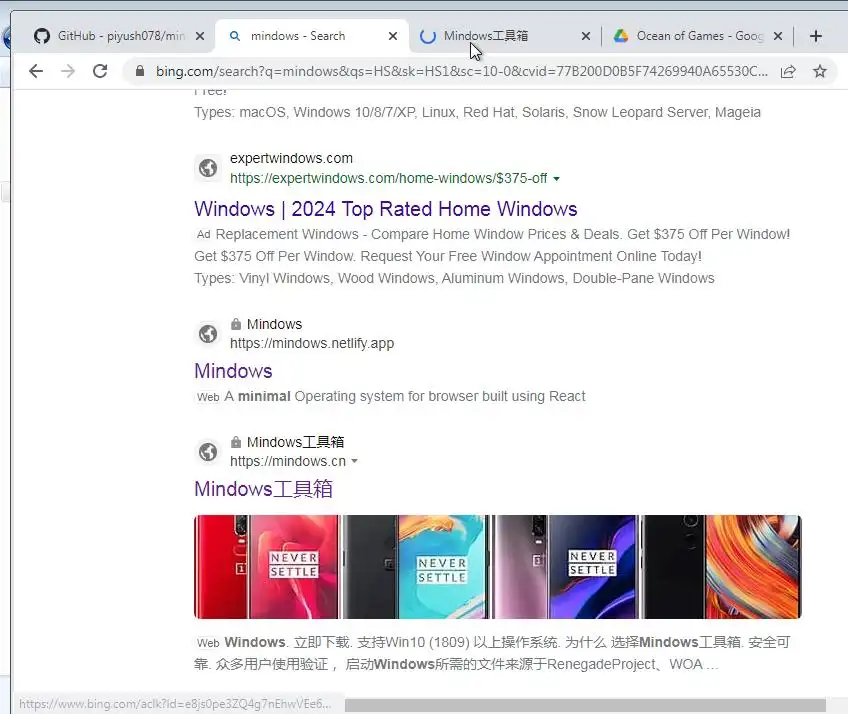Open Windows 2024 Top Rated Home Windows
Viewport: 848px width, 714px height.
pyautogui.click(x=386, y=209)
